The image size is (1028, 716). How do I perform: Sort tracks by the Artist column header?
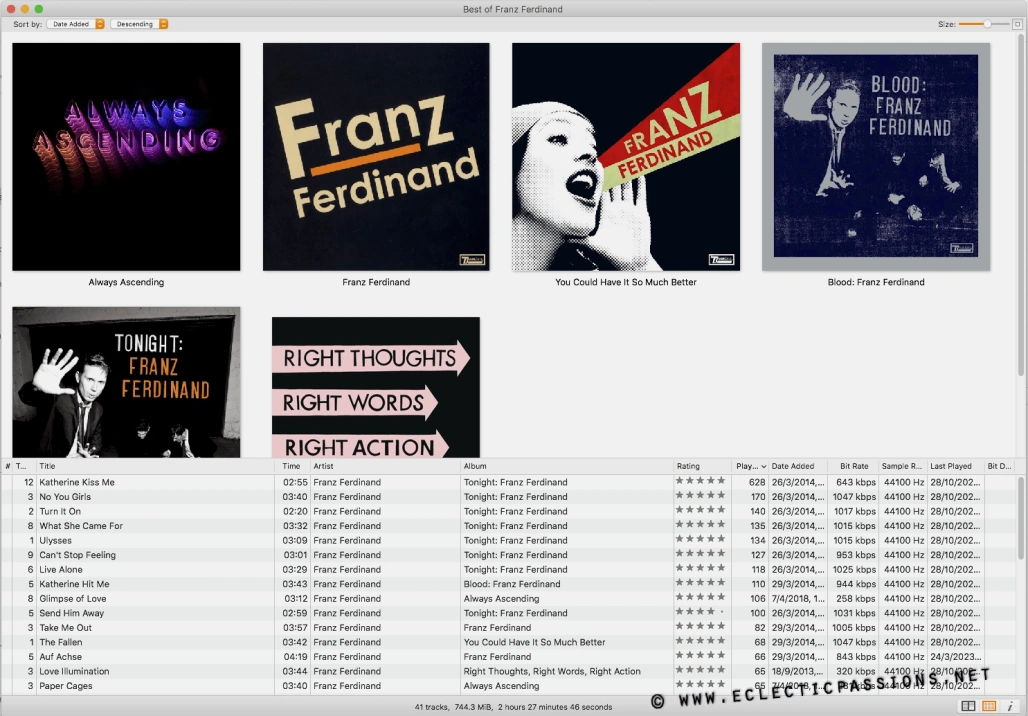[385, 466]
